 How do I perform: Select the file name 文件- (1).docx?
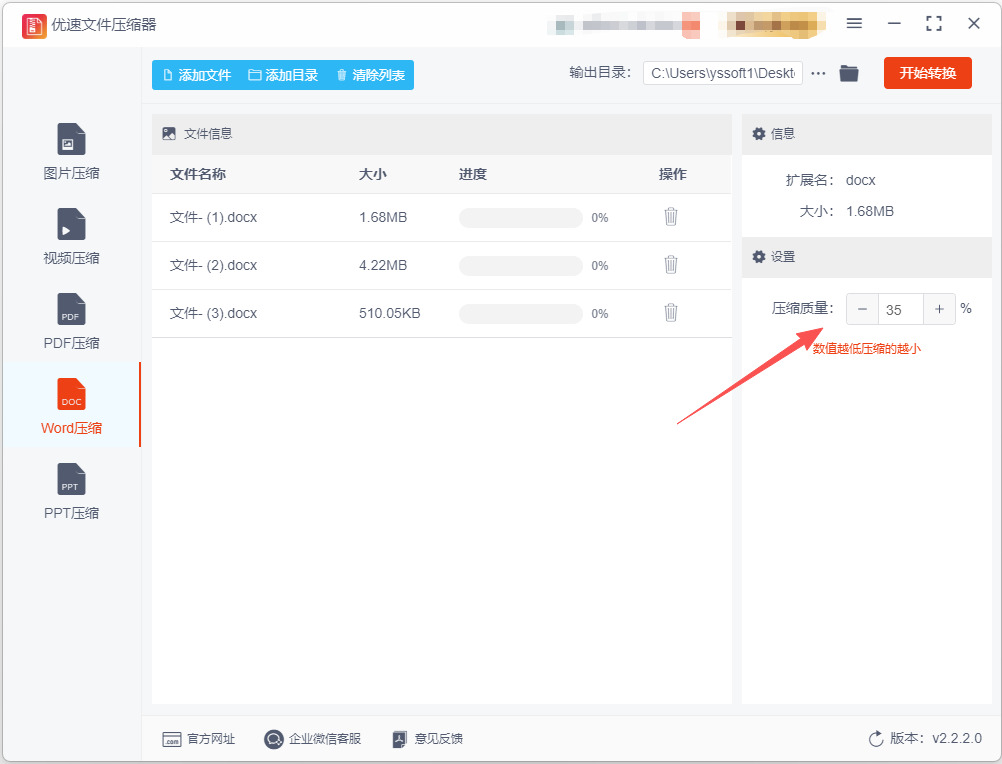click(x=213, y=218)
